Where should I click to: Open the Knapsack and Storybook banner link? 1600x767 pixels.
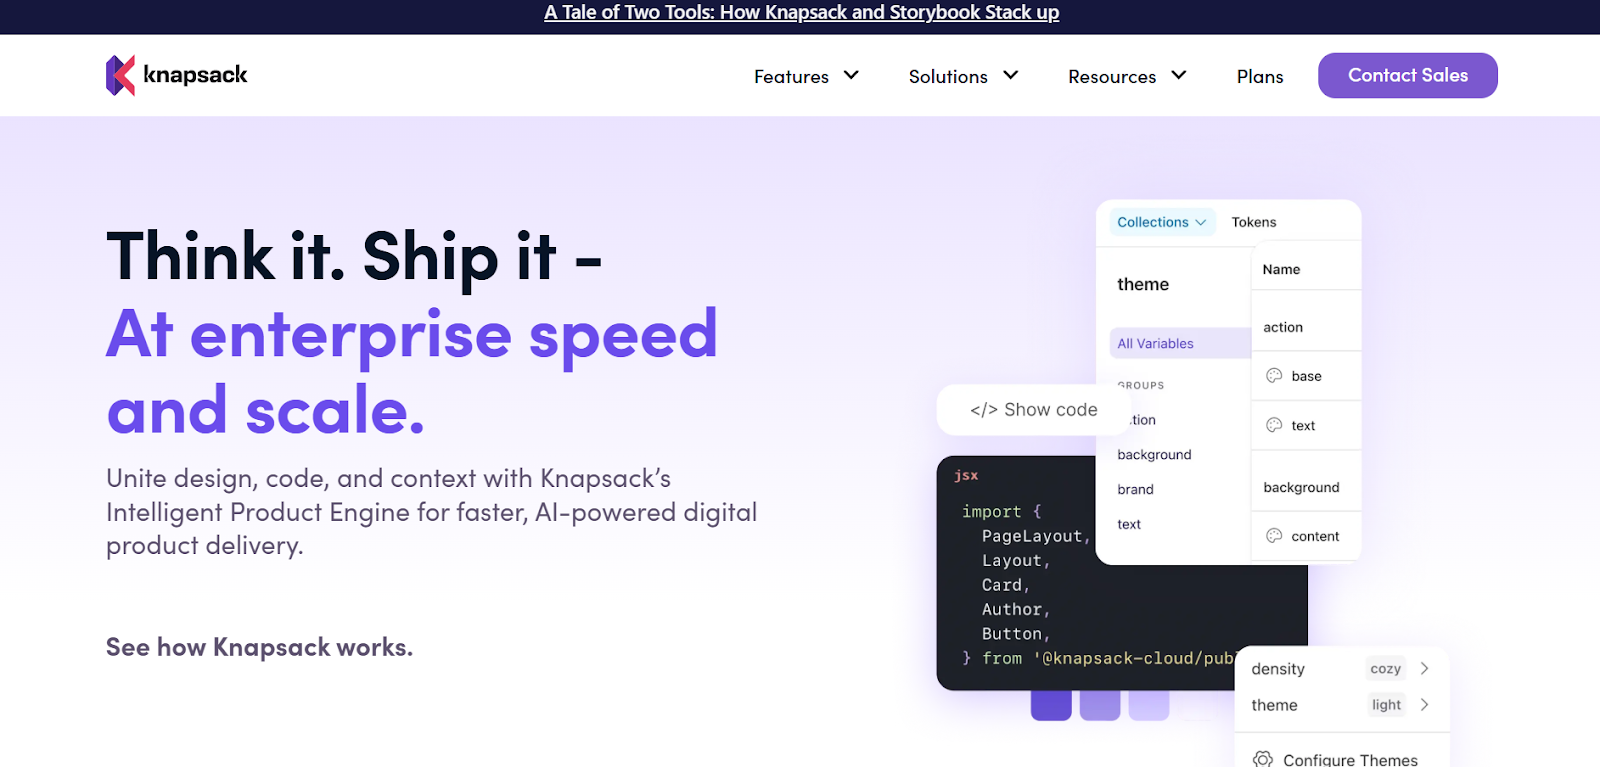[801, 13]
